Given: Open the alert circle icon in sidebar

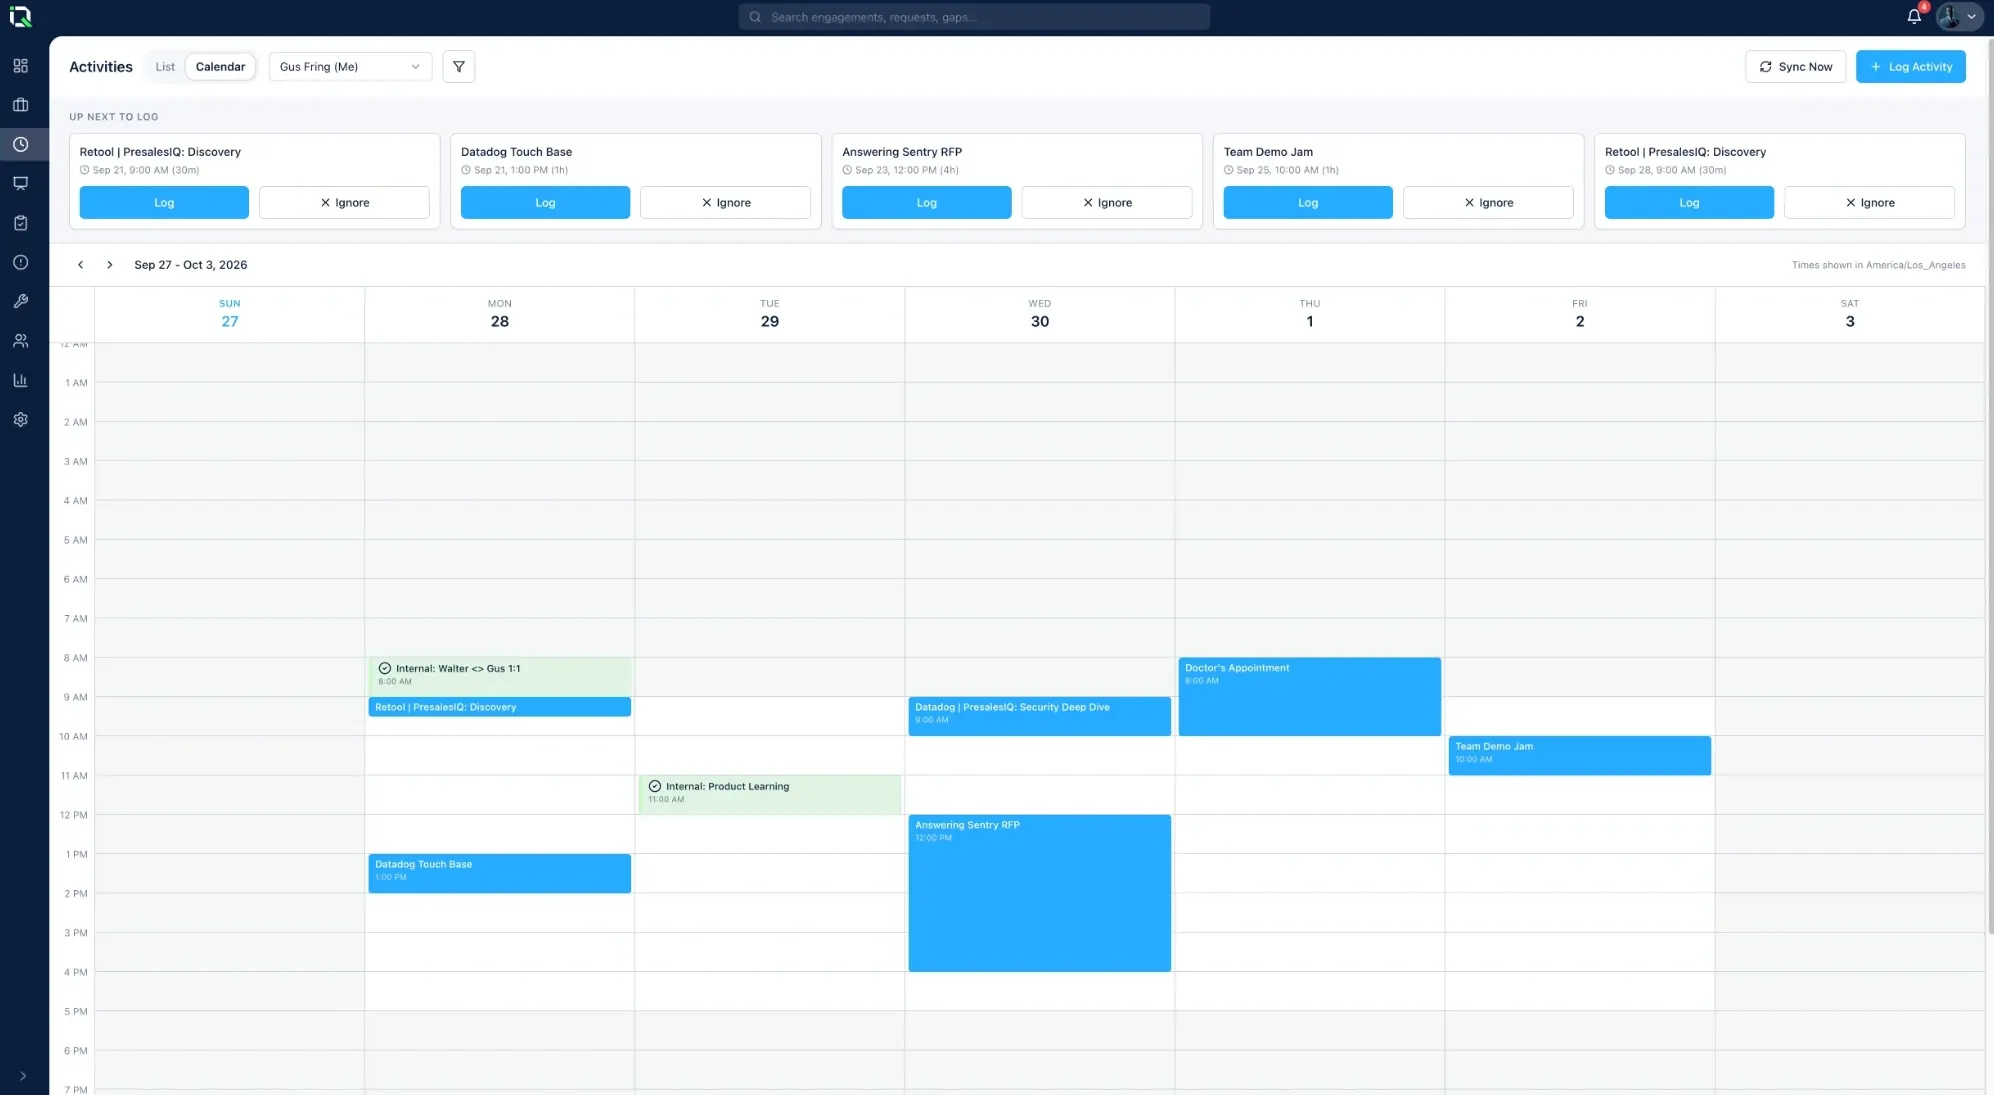Looking at the screenshot, I should tap(20, 263).
